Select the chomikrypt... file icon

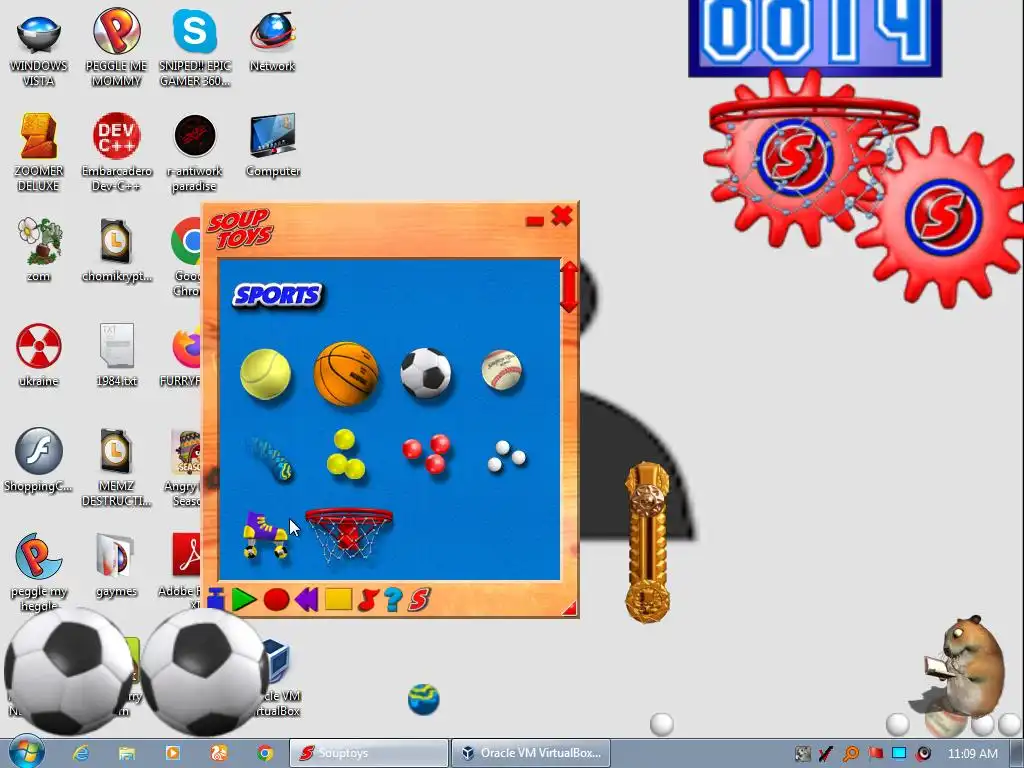[116, 250]
